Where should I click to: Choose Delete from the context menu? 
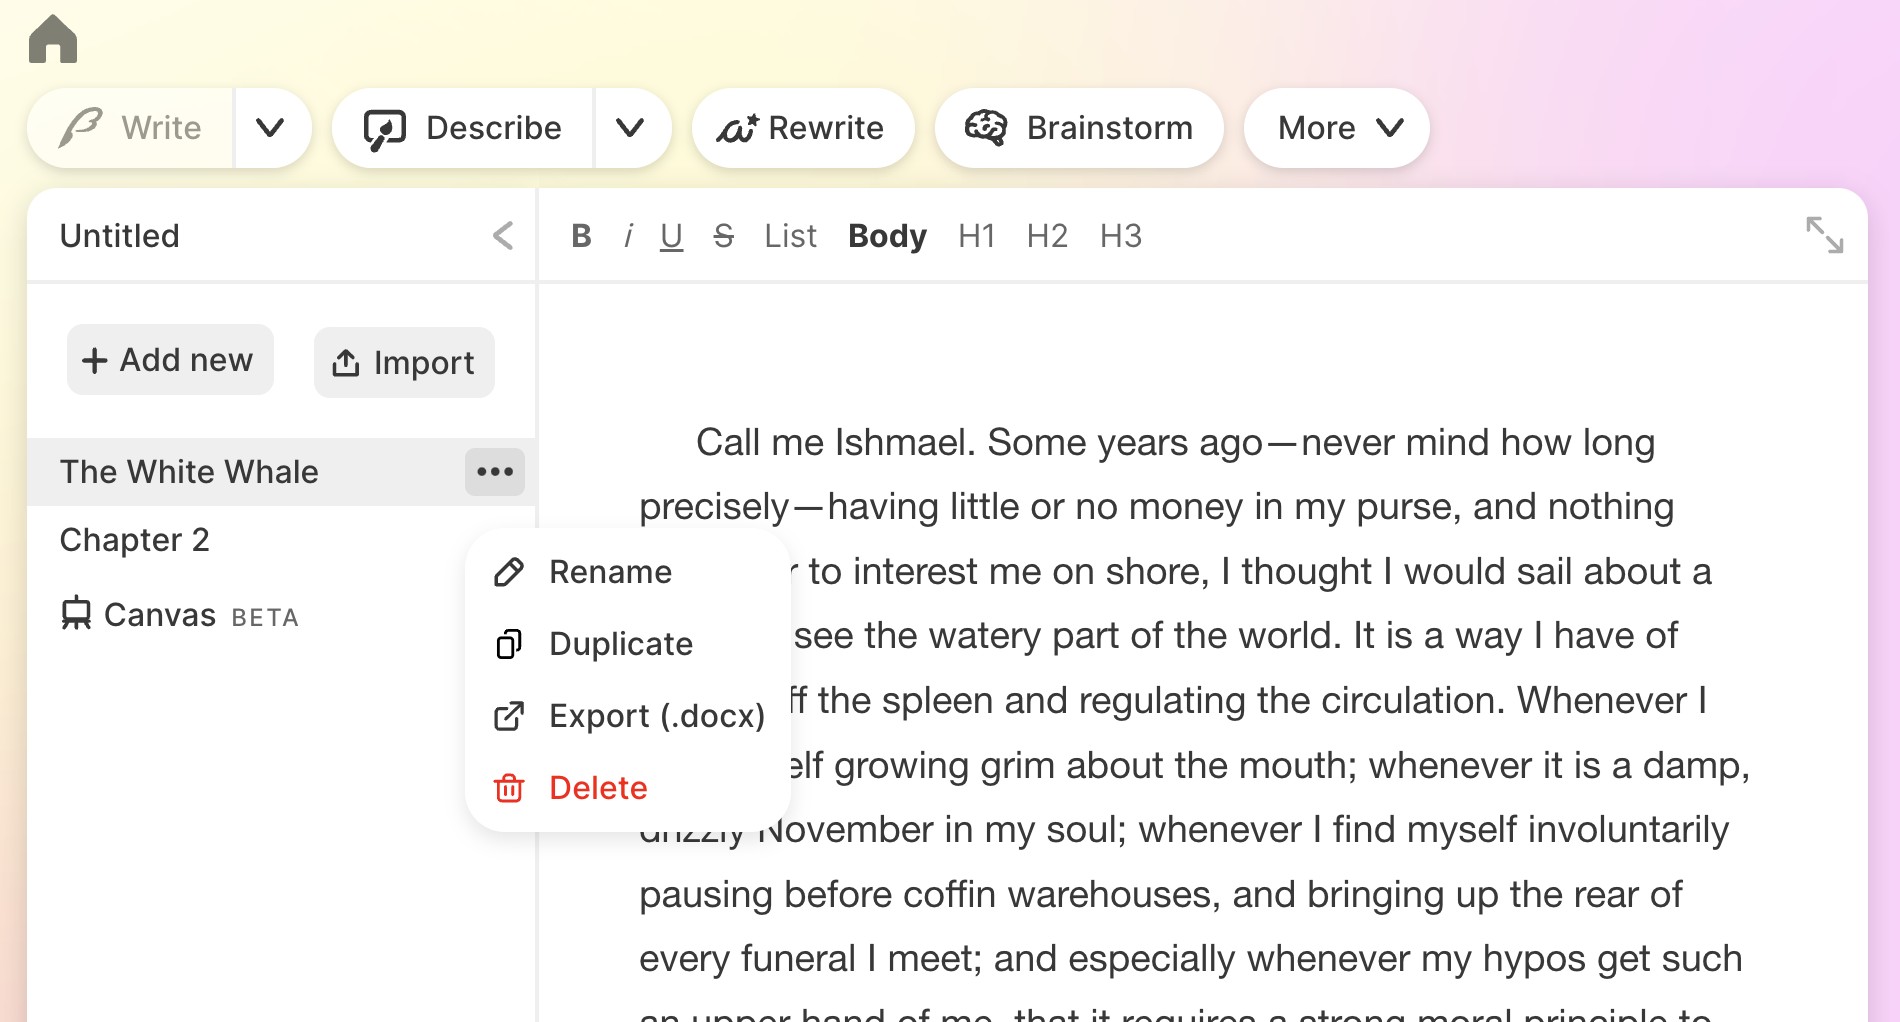[598, 788]
